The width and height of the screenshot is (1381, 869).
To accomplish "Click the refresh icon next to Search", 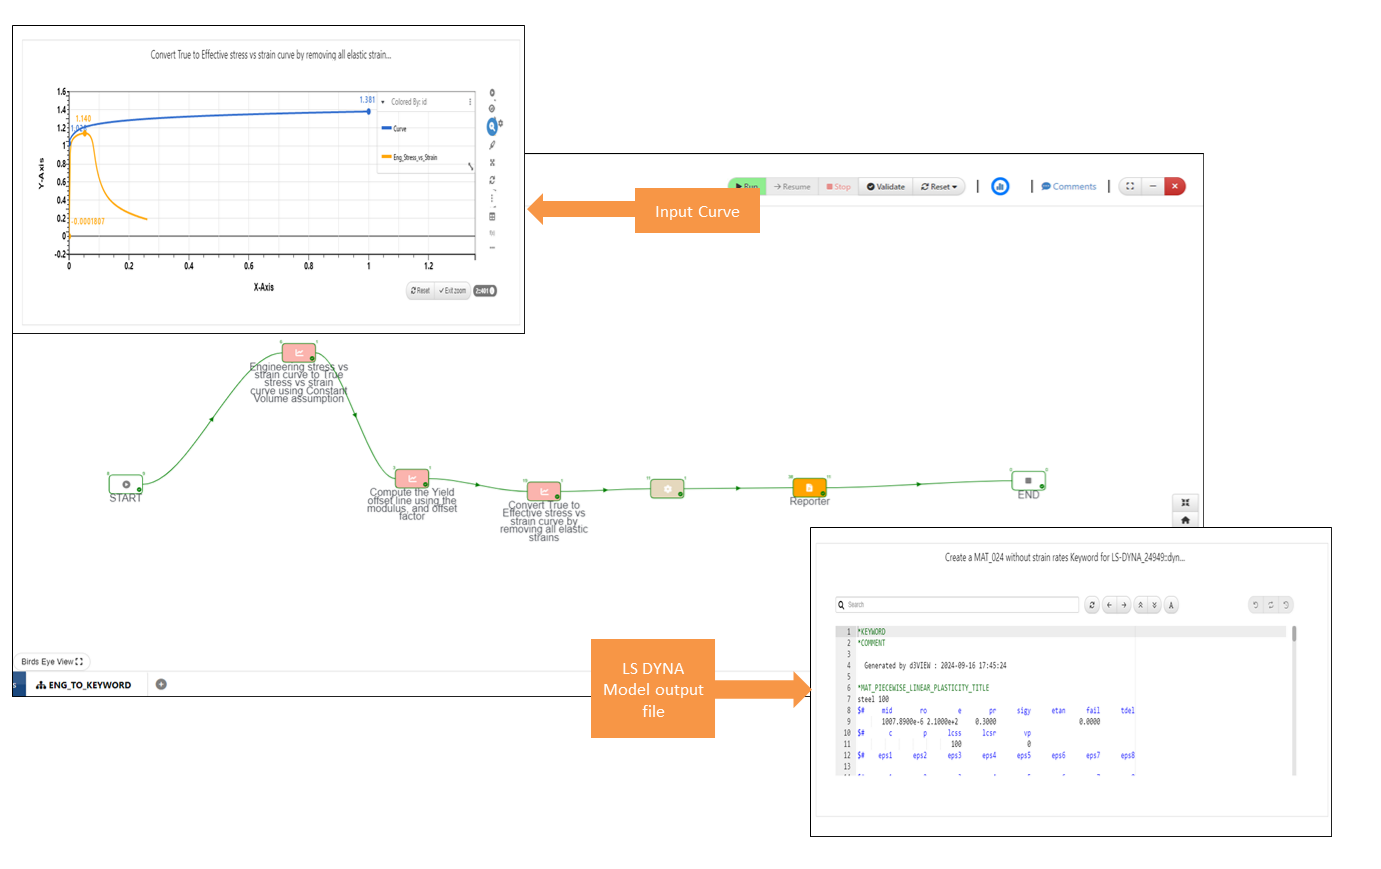I will [x=1092, y=605].
